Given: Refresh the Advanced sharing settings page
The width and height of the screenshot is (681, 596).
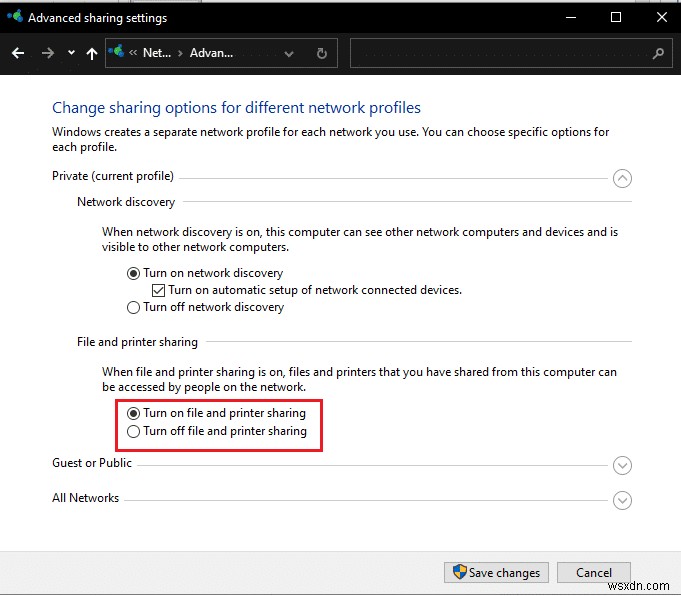Looking at the screenshot, I should pyautogui.click(x=321, y=53).
